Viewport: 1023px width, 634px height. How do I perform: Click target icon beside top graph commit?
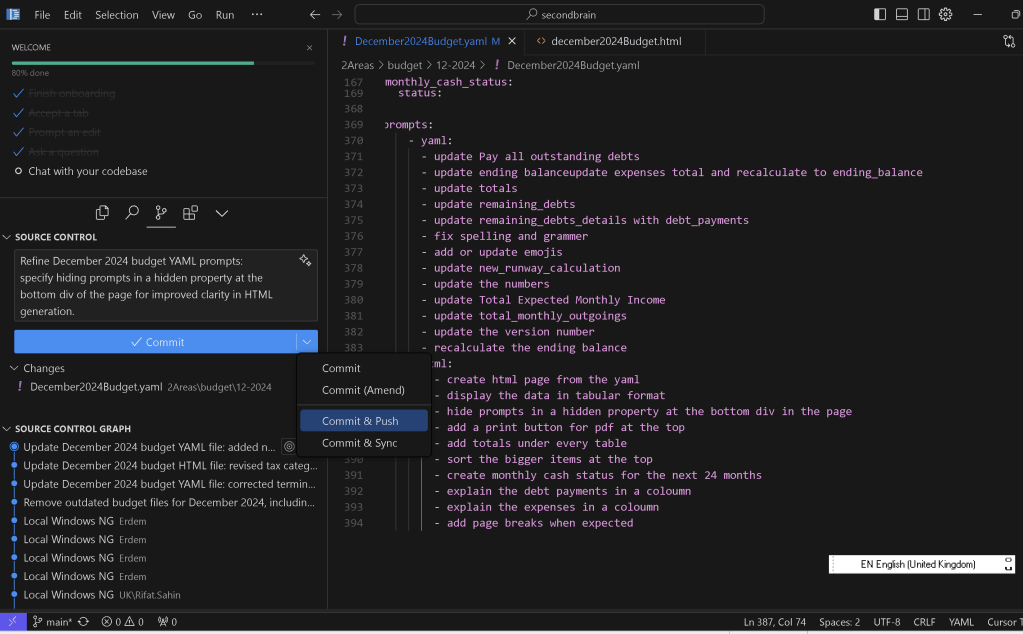(x=289, y=447)
